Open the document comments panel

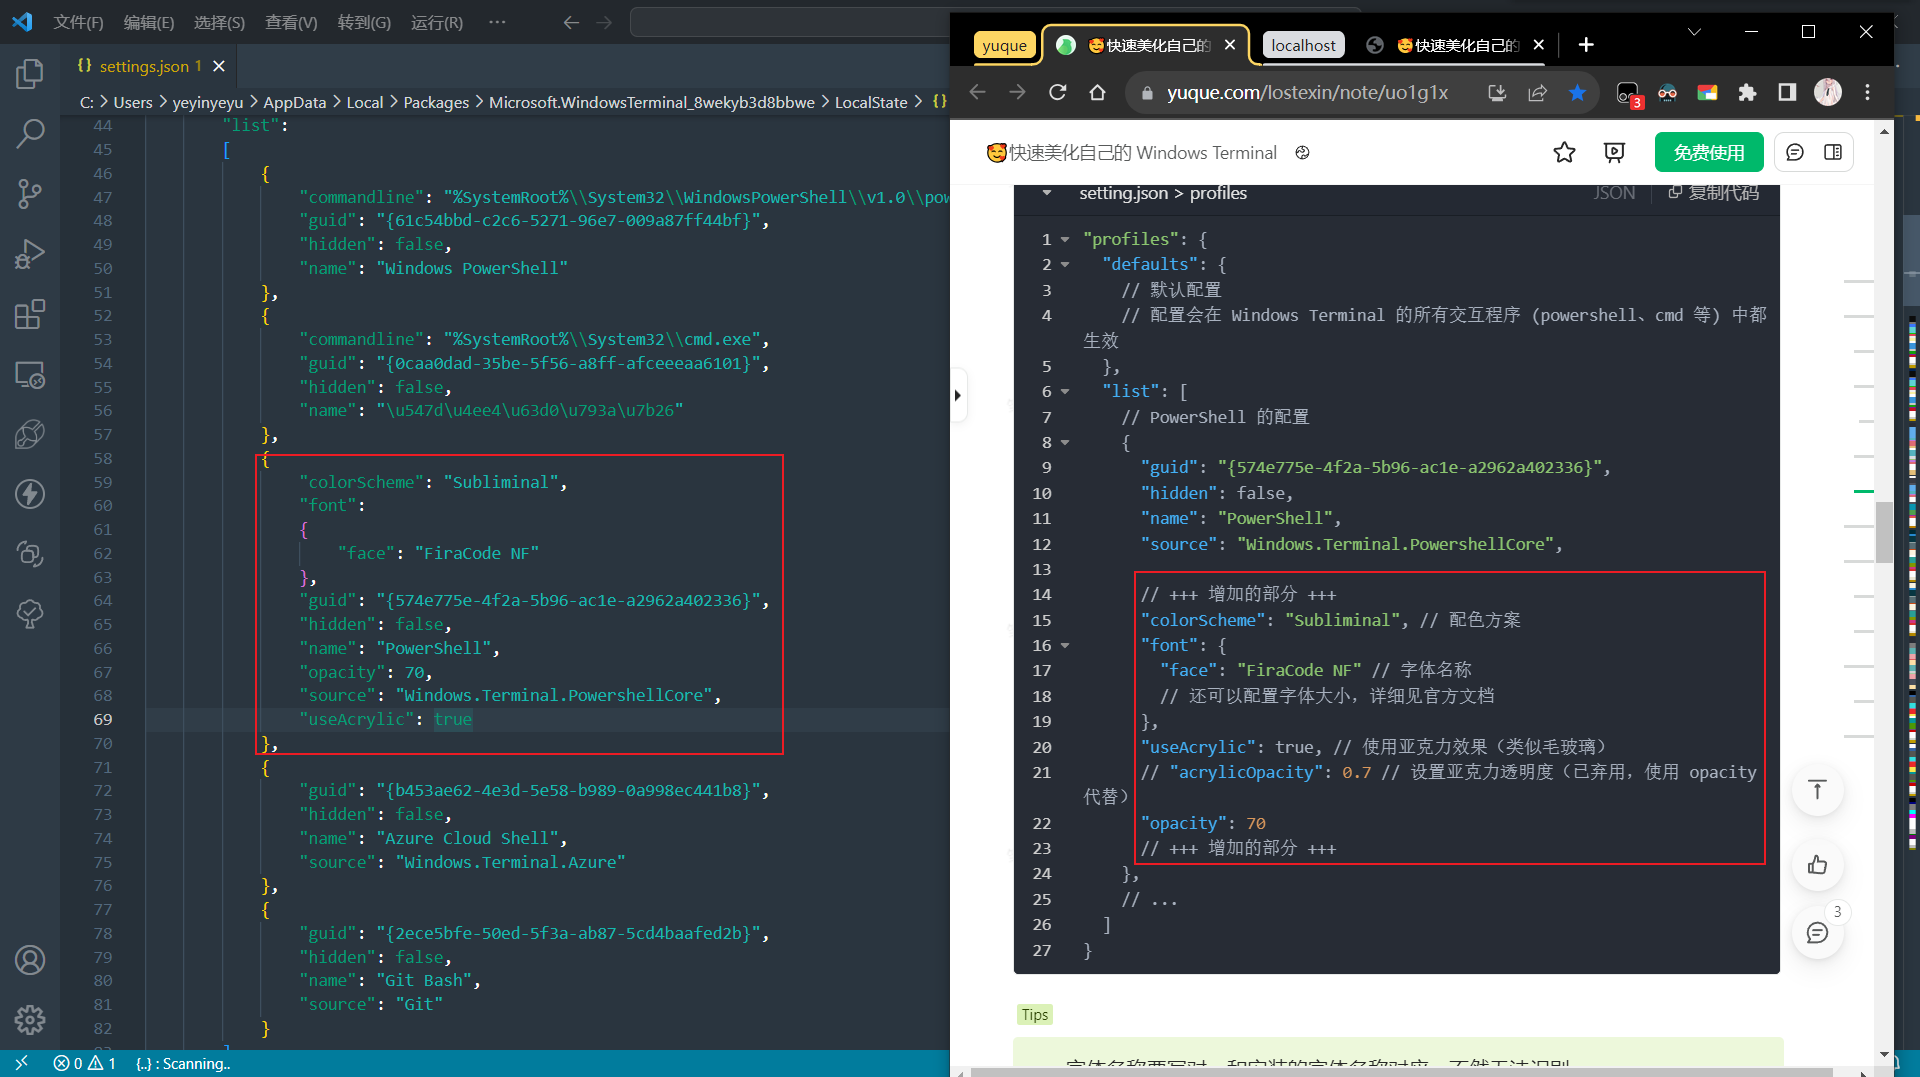1795,152
